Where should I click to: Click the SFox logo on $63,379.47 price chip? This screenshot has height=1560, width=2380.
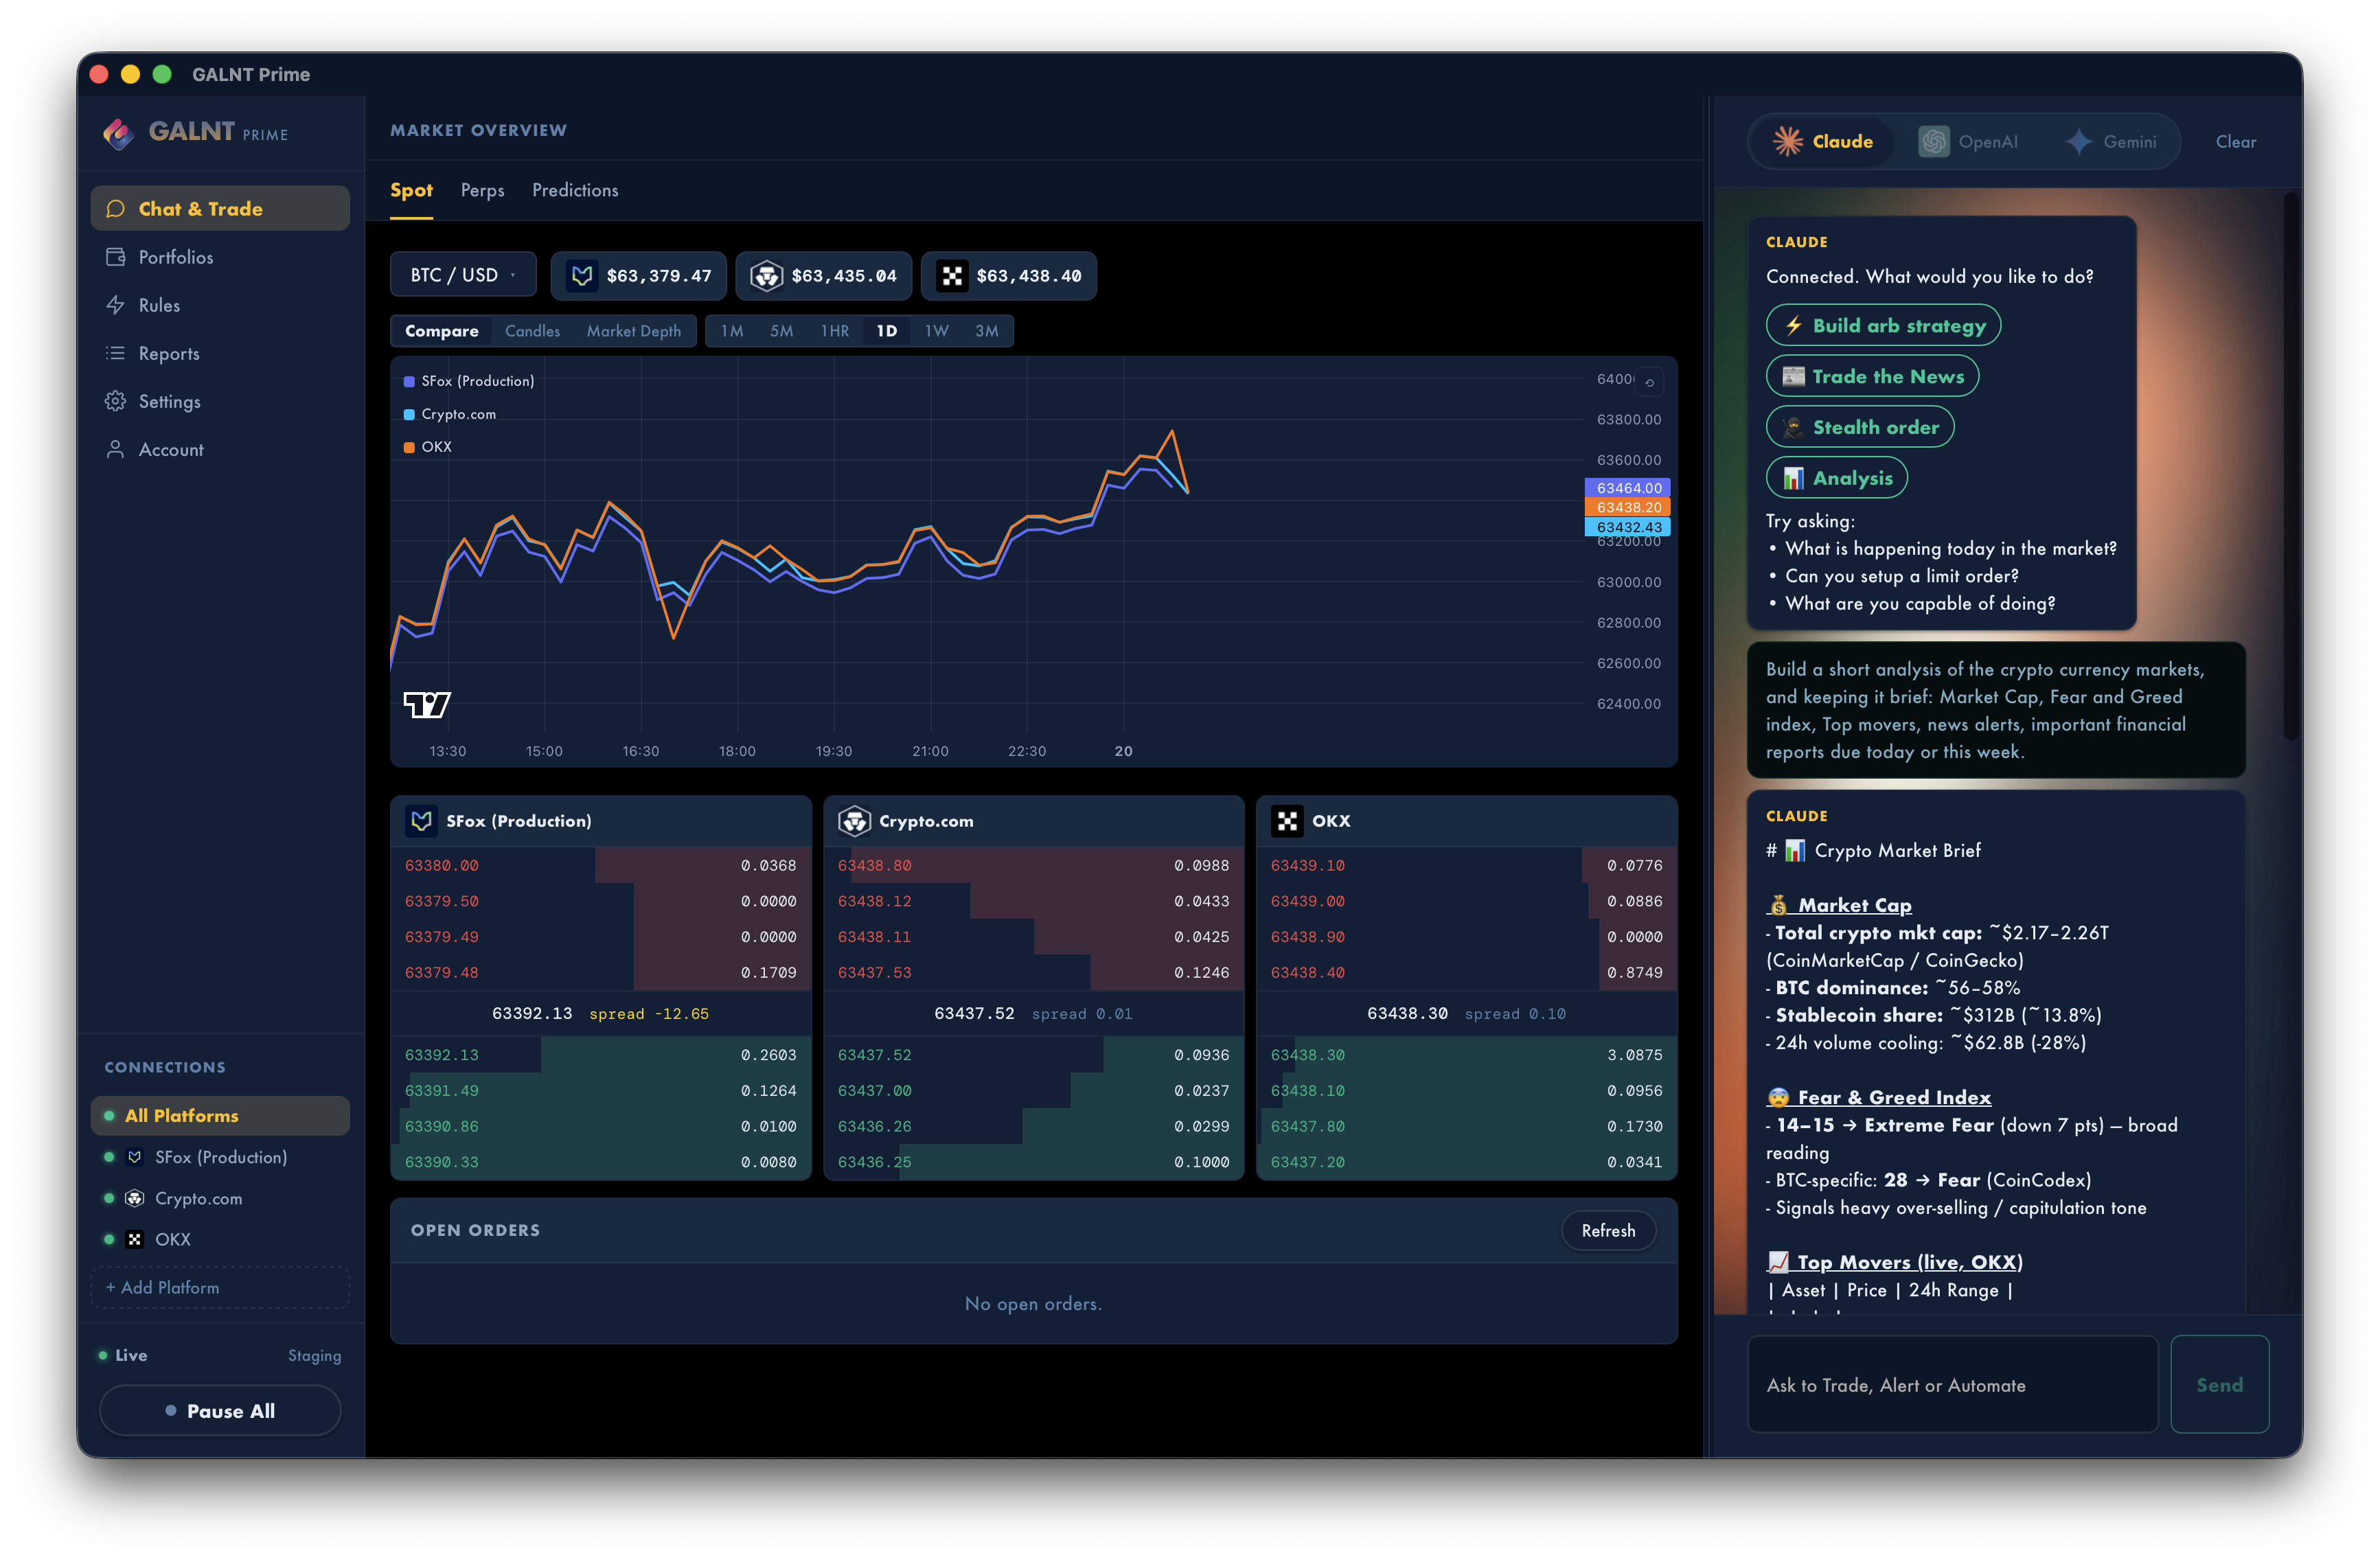(582, 276)
